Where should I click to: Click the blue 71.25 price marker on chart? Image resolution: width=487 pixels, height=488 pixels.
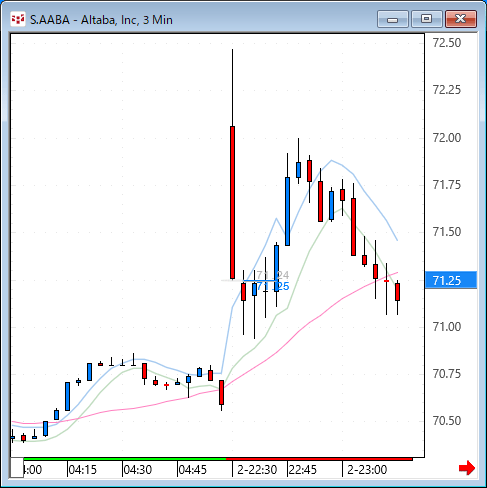pyautogui.click(x=273, y=286)
